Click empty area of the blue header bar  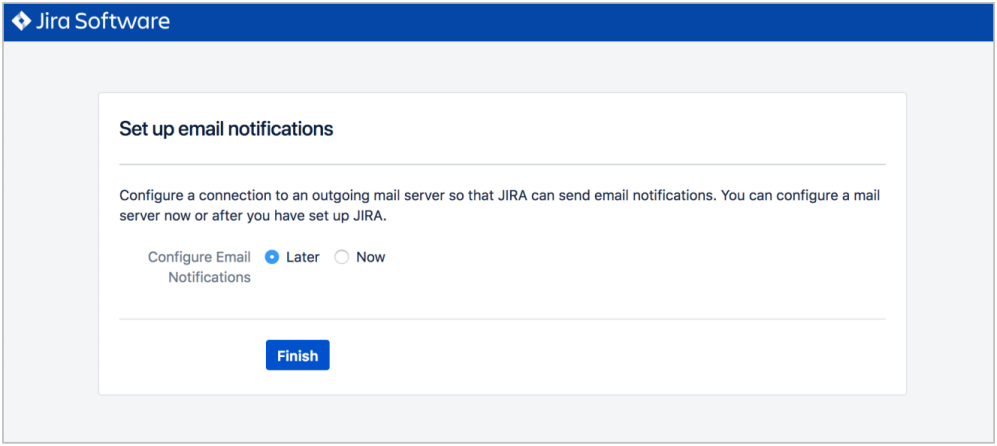click(572, 22)
